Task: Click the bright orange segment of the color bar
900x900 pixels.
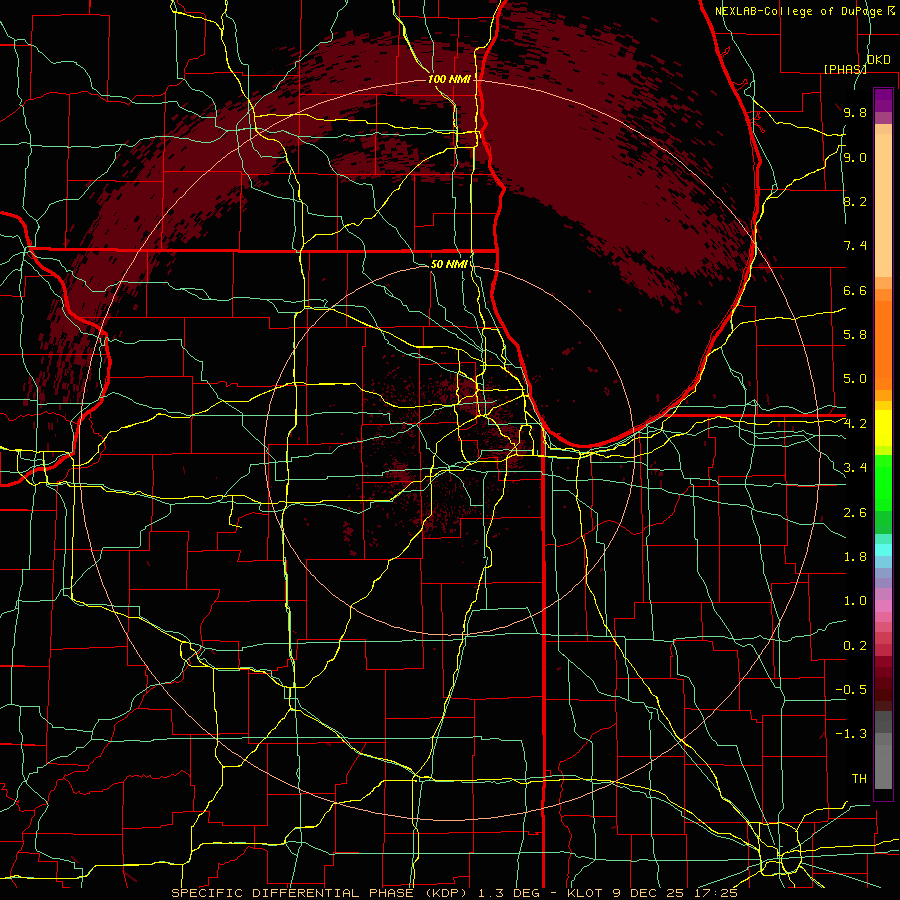Action: 883,344
